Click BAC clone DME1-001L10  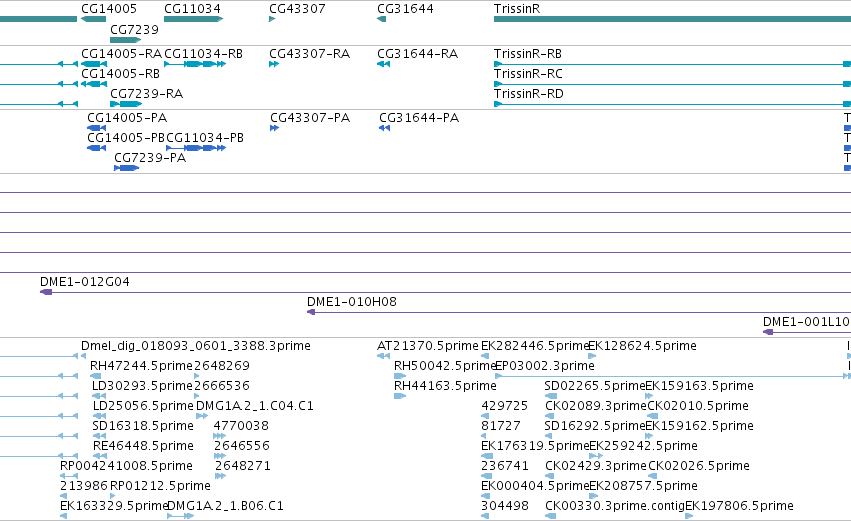coord(806,322)
